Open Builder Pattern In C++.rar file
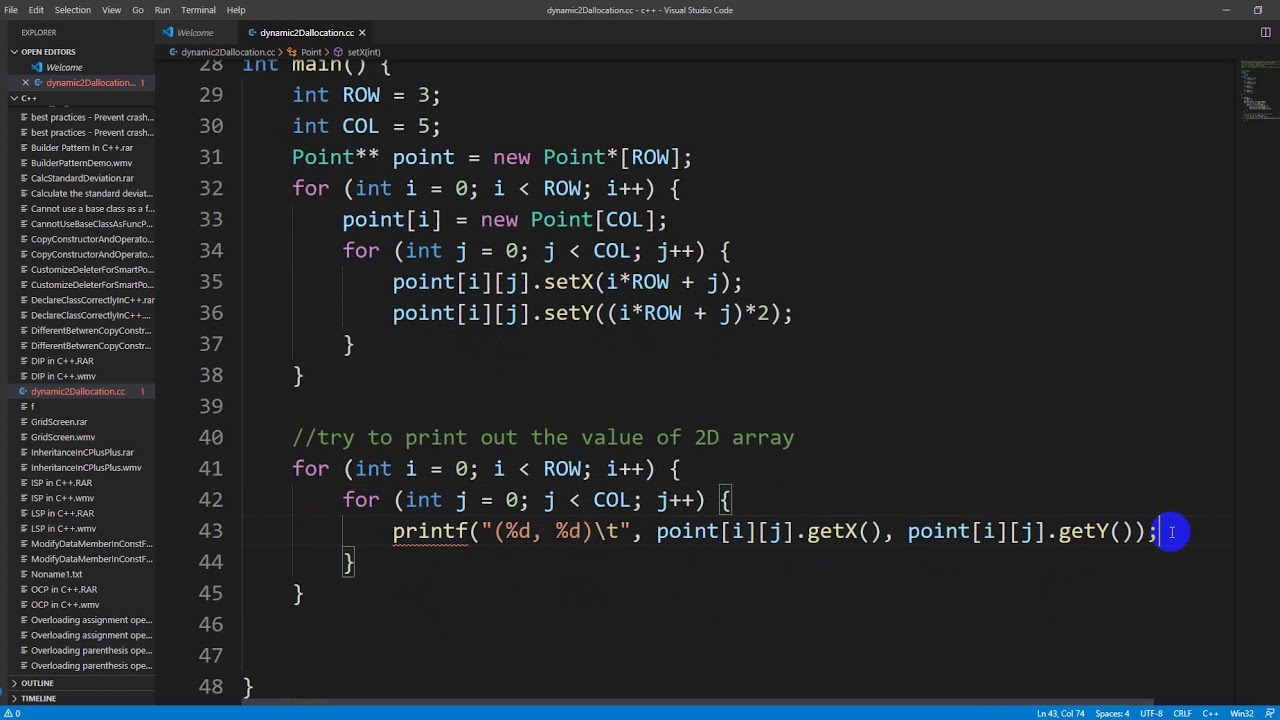This screenshot has height=720, width=1280. pos(82,148)
